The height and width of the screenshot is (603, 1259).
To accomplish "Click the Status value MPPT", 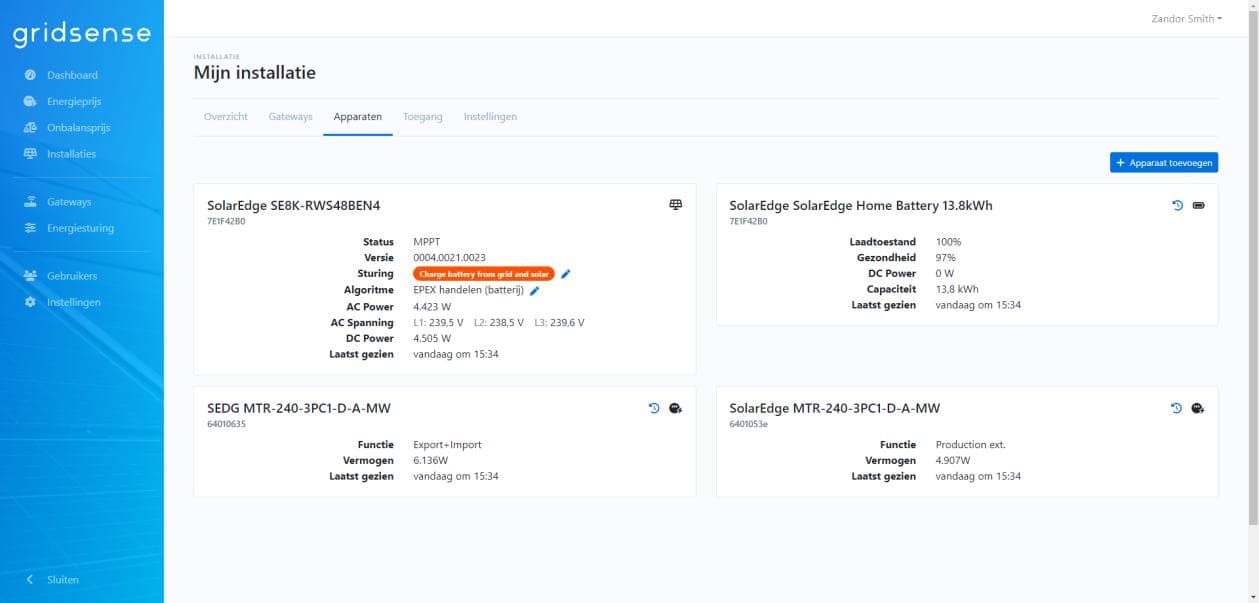I will [427, 242].
